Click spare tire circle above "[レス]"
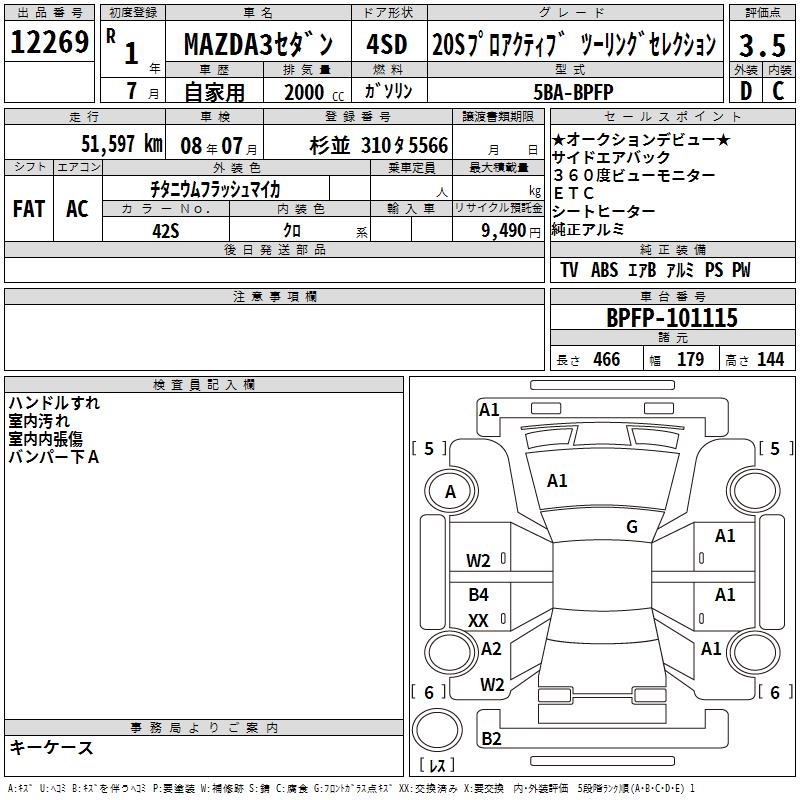Image resolution: width=800 pixels, height=800 pixels. [x=437, y=730]
